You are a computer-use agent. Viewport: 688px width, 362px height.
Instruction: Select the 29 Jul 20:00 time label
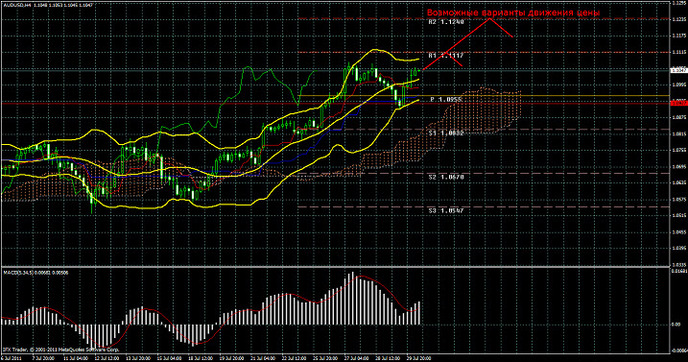[x=417, y=358]
